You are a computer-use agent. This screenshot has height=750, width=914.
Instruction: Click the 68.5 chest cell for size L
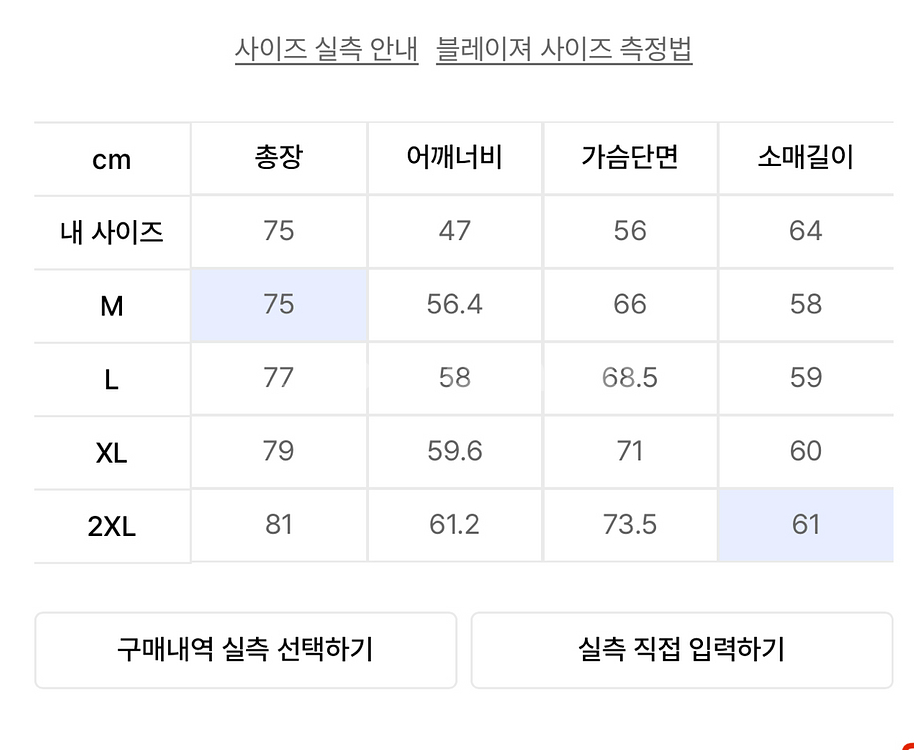[630, 378]
